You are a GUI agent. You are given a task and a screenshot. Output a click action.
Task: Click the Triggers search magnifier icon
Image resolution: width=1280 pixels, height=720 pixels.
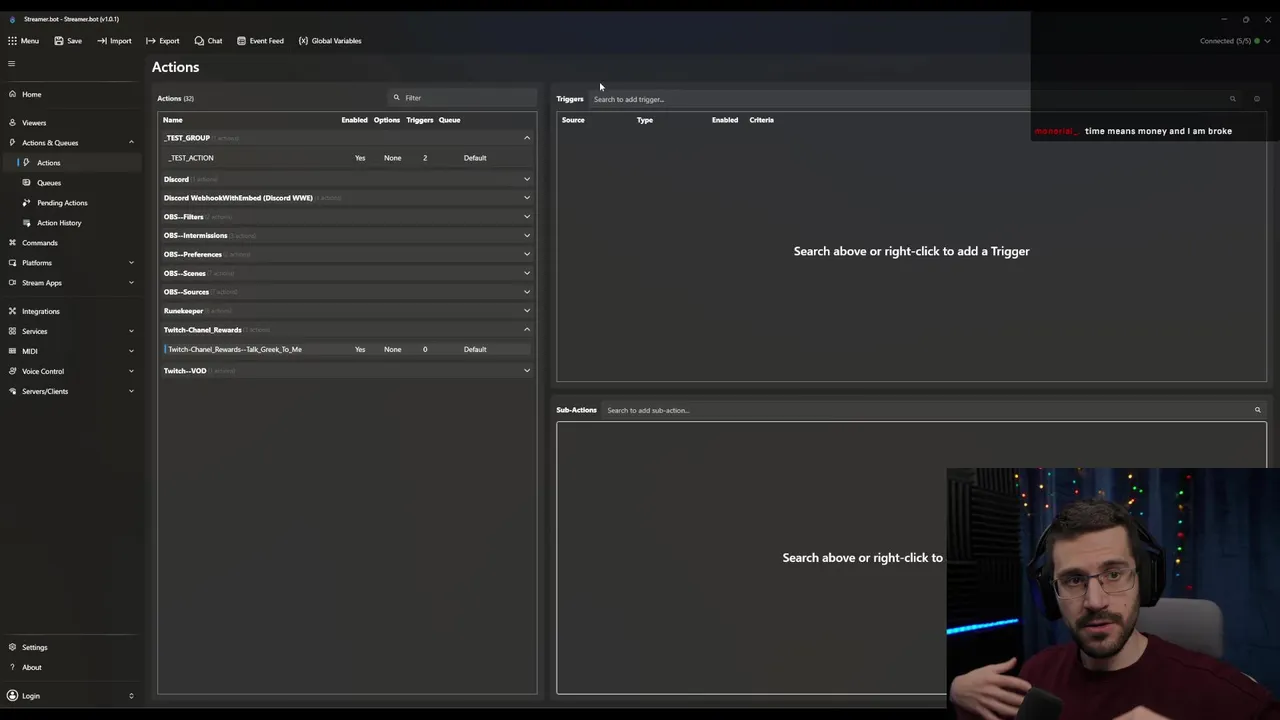pyautogui.click(x=1233, y=99)
